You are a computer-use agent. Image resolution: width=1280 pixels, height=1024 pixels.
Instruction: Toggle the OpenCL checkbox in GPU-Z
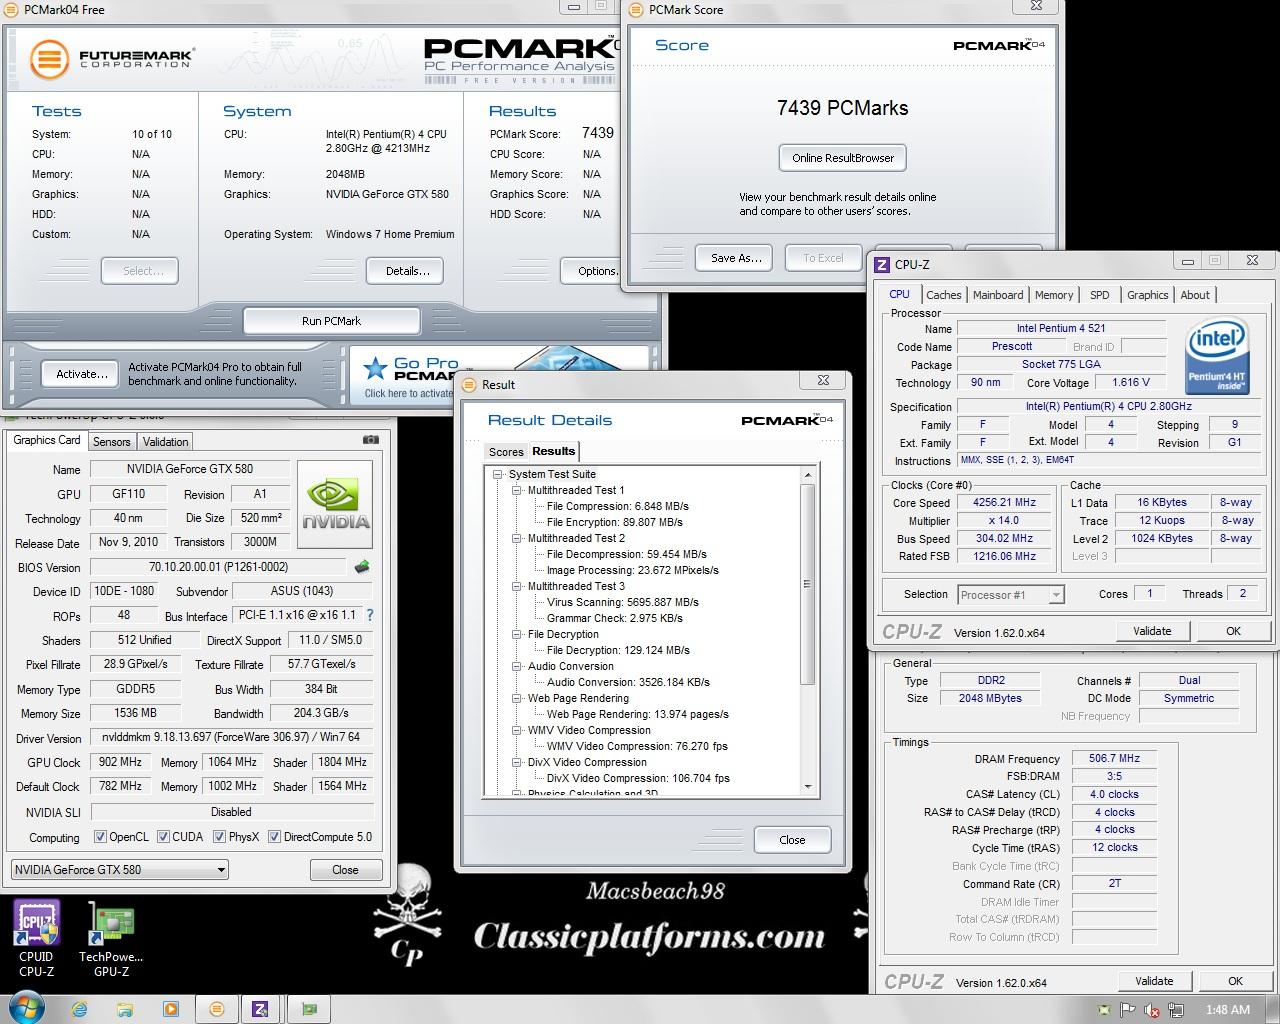point(100,837)
